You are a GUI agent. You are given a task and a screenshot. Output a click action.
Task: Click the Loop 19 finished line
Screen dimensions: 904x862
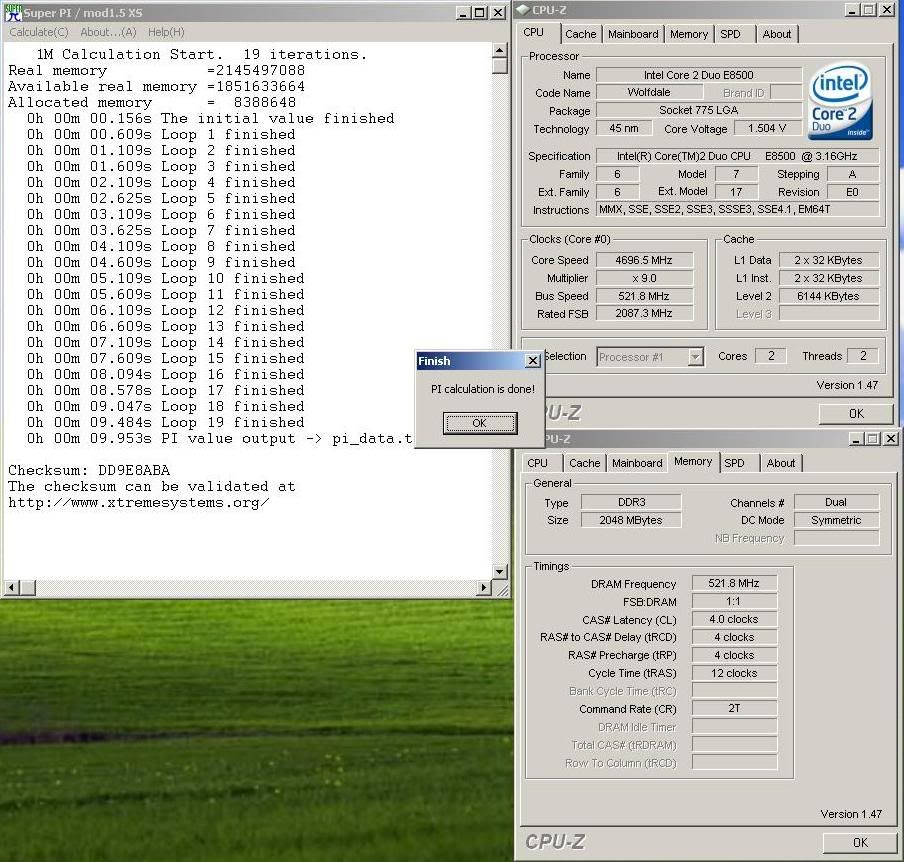point(165,423)
